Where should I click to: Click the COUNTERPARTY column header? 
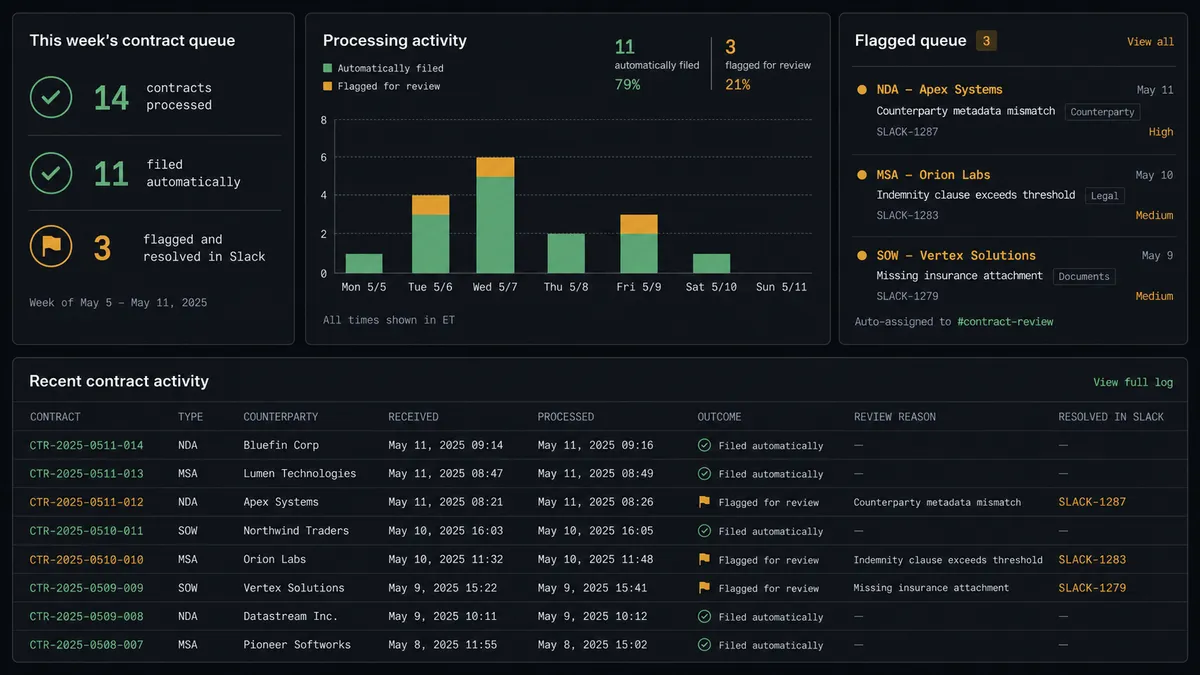tap(281, 417)
